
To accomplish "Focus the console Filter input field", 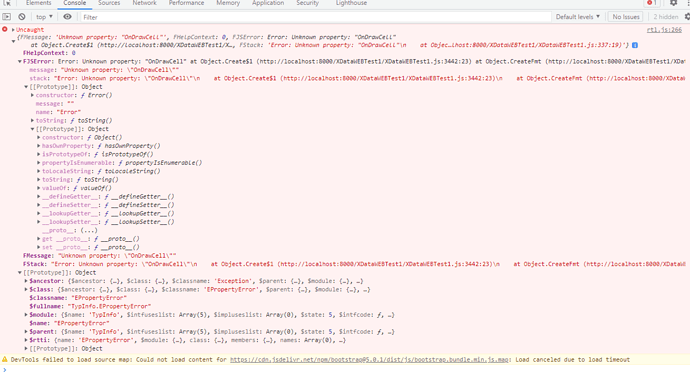I will pos(315,17).
